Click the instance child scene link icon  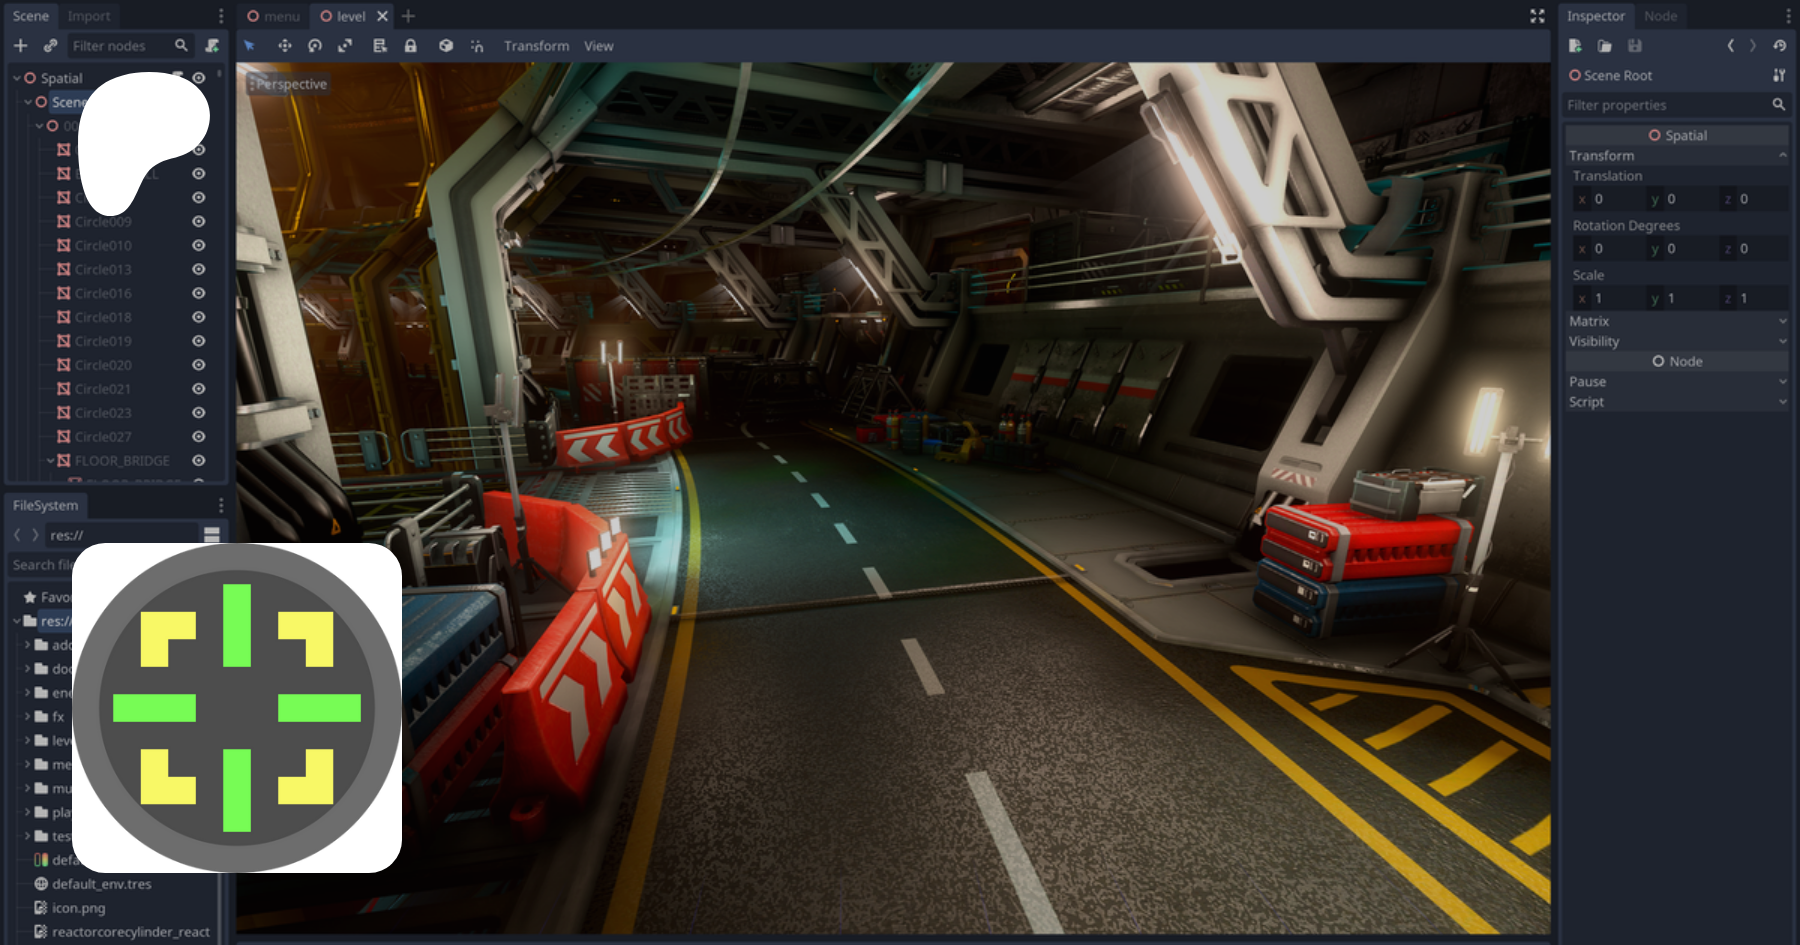coord(50,46)
